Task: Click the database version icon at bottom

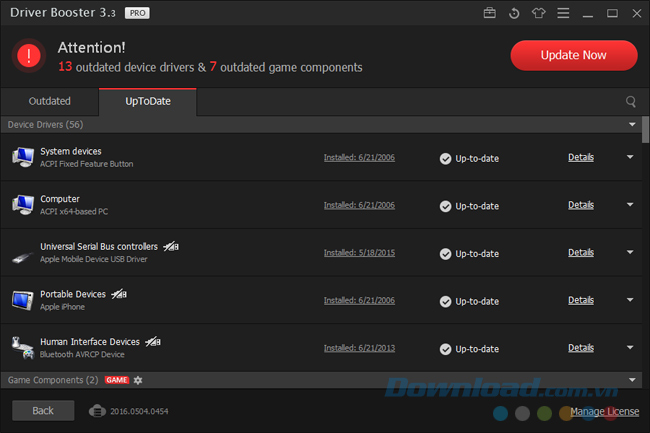Action: tap(97, 411)
